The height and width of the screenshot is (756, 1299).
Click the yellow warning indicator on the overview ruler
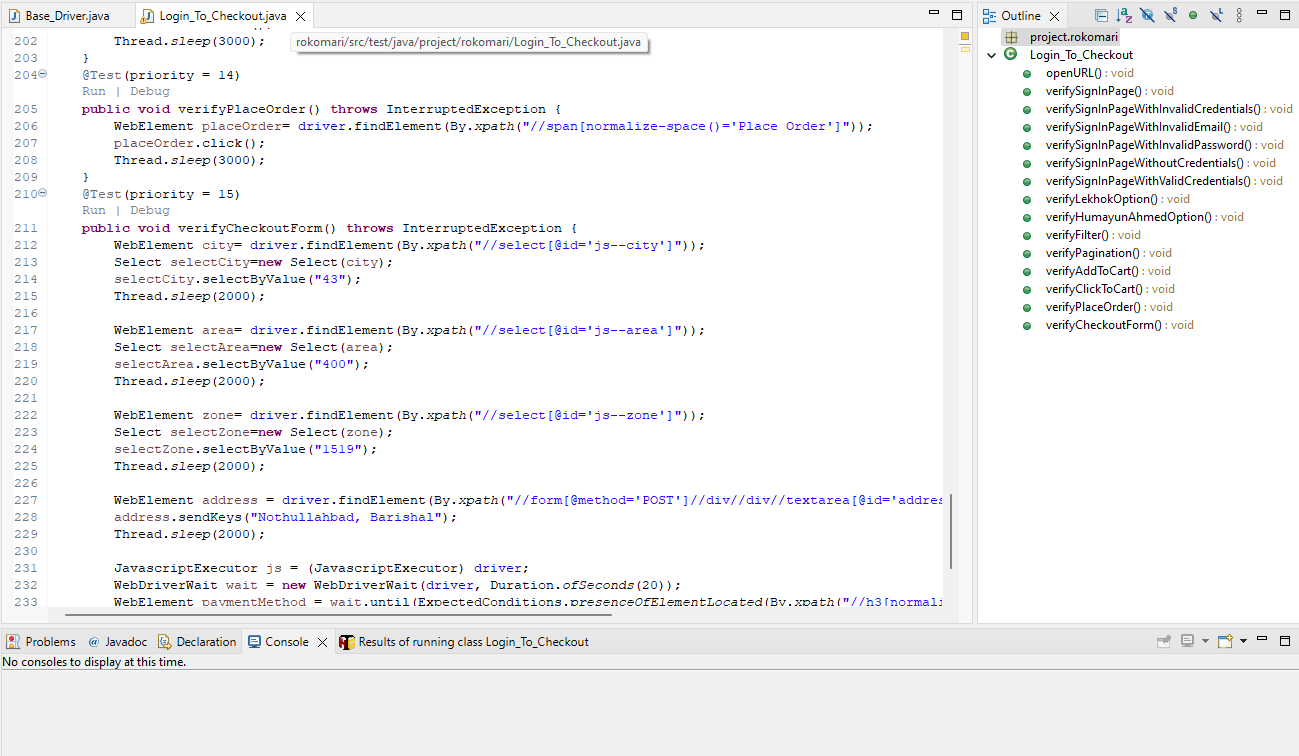(x=965, y=37)
